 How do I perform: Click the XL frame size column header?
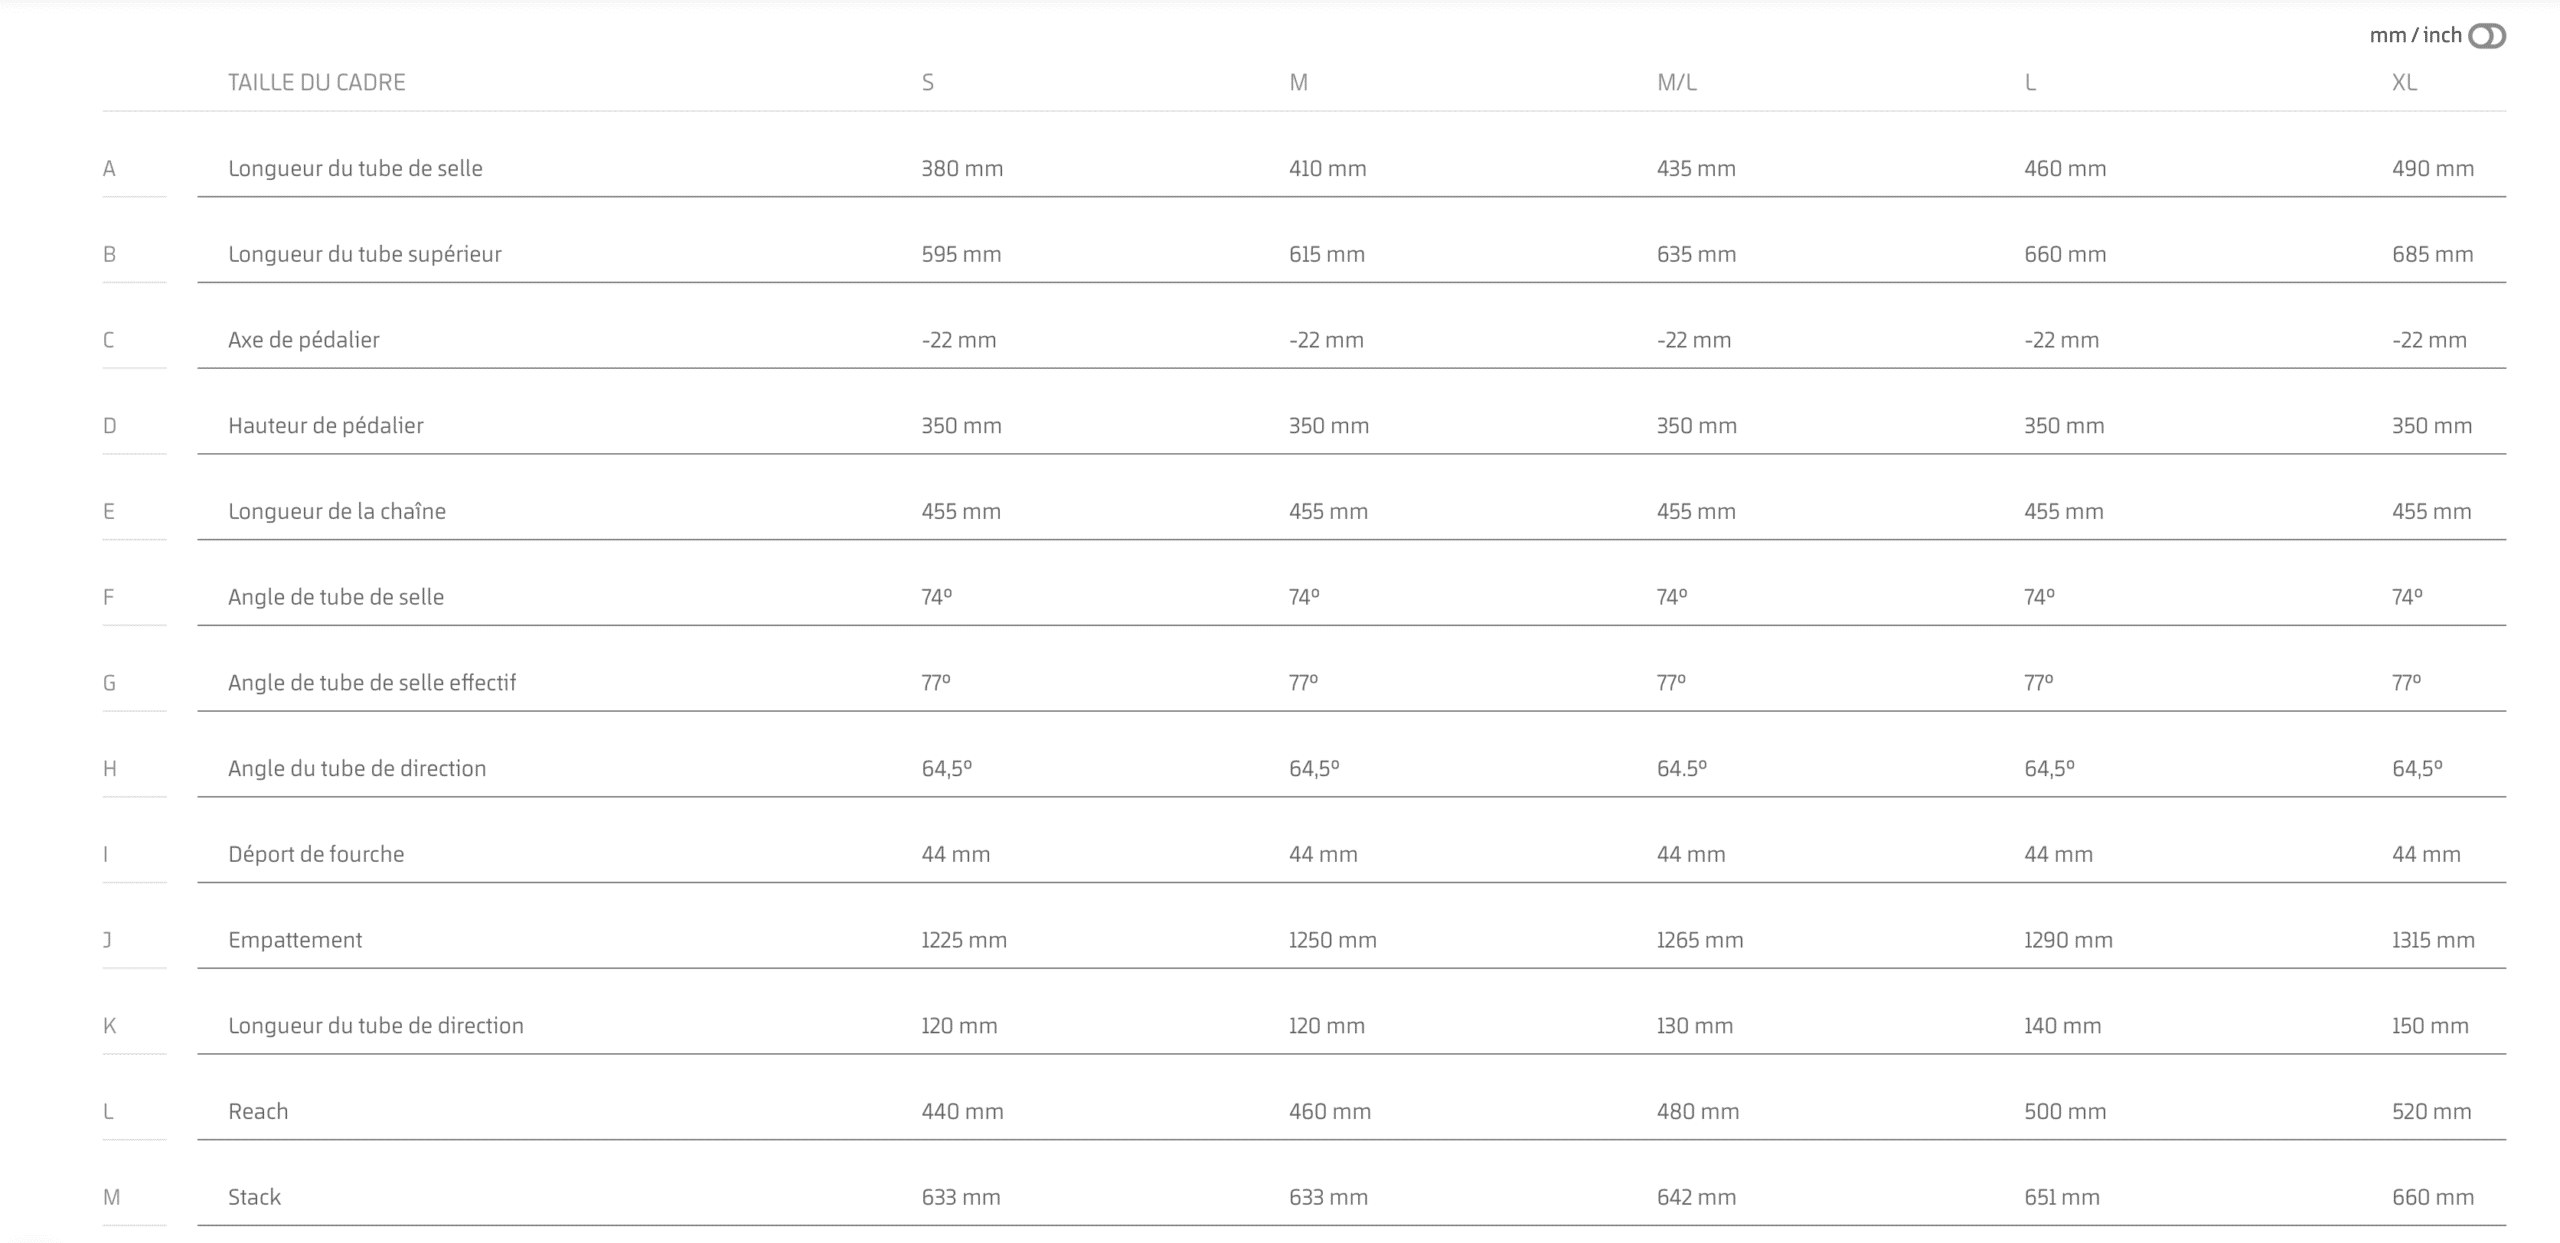point(2404,83)
